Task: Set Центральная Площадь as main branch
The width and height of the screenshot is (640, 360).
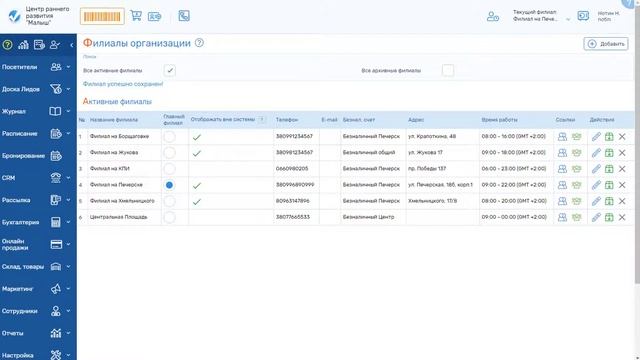Action: (169, 217)
